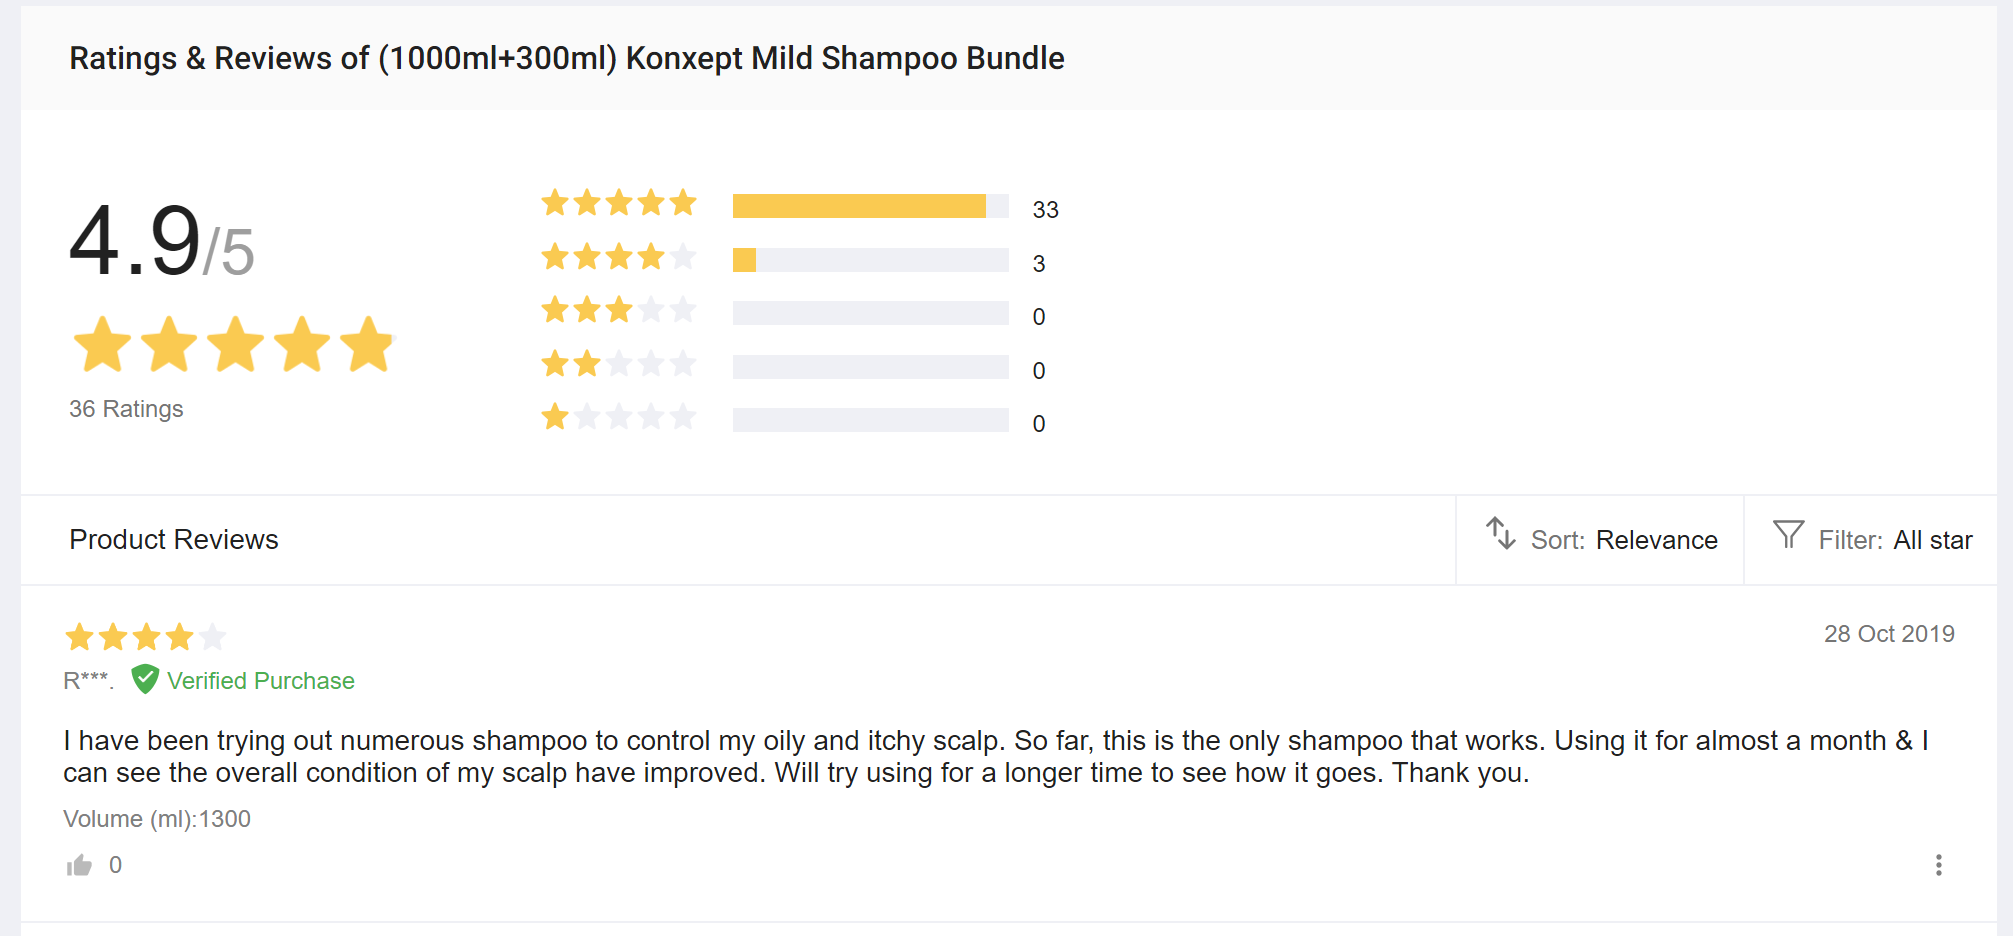The height and width of the screenshot is (936, 2013).
Task: Click the thumbs-up like icon
Action: pyautogui.click(x=79, y=865)
